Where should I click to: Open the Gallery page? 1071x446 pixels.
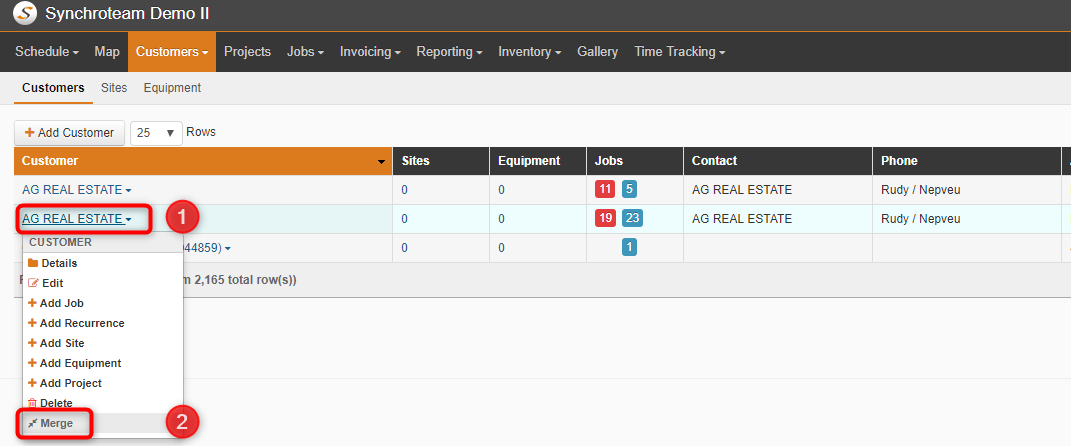[598, 51]
